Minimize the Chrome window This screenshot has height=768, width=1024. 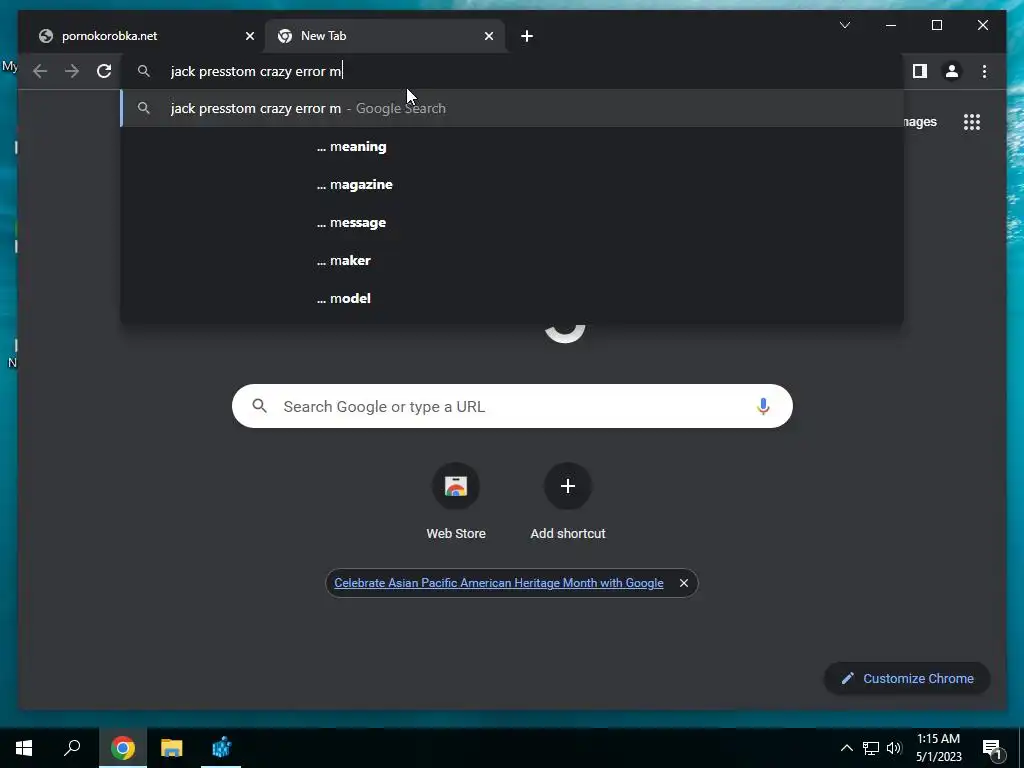(x=891, y=25)
